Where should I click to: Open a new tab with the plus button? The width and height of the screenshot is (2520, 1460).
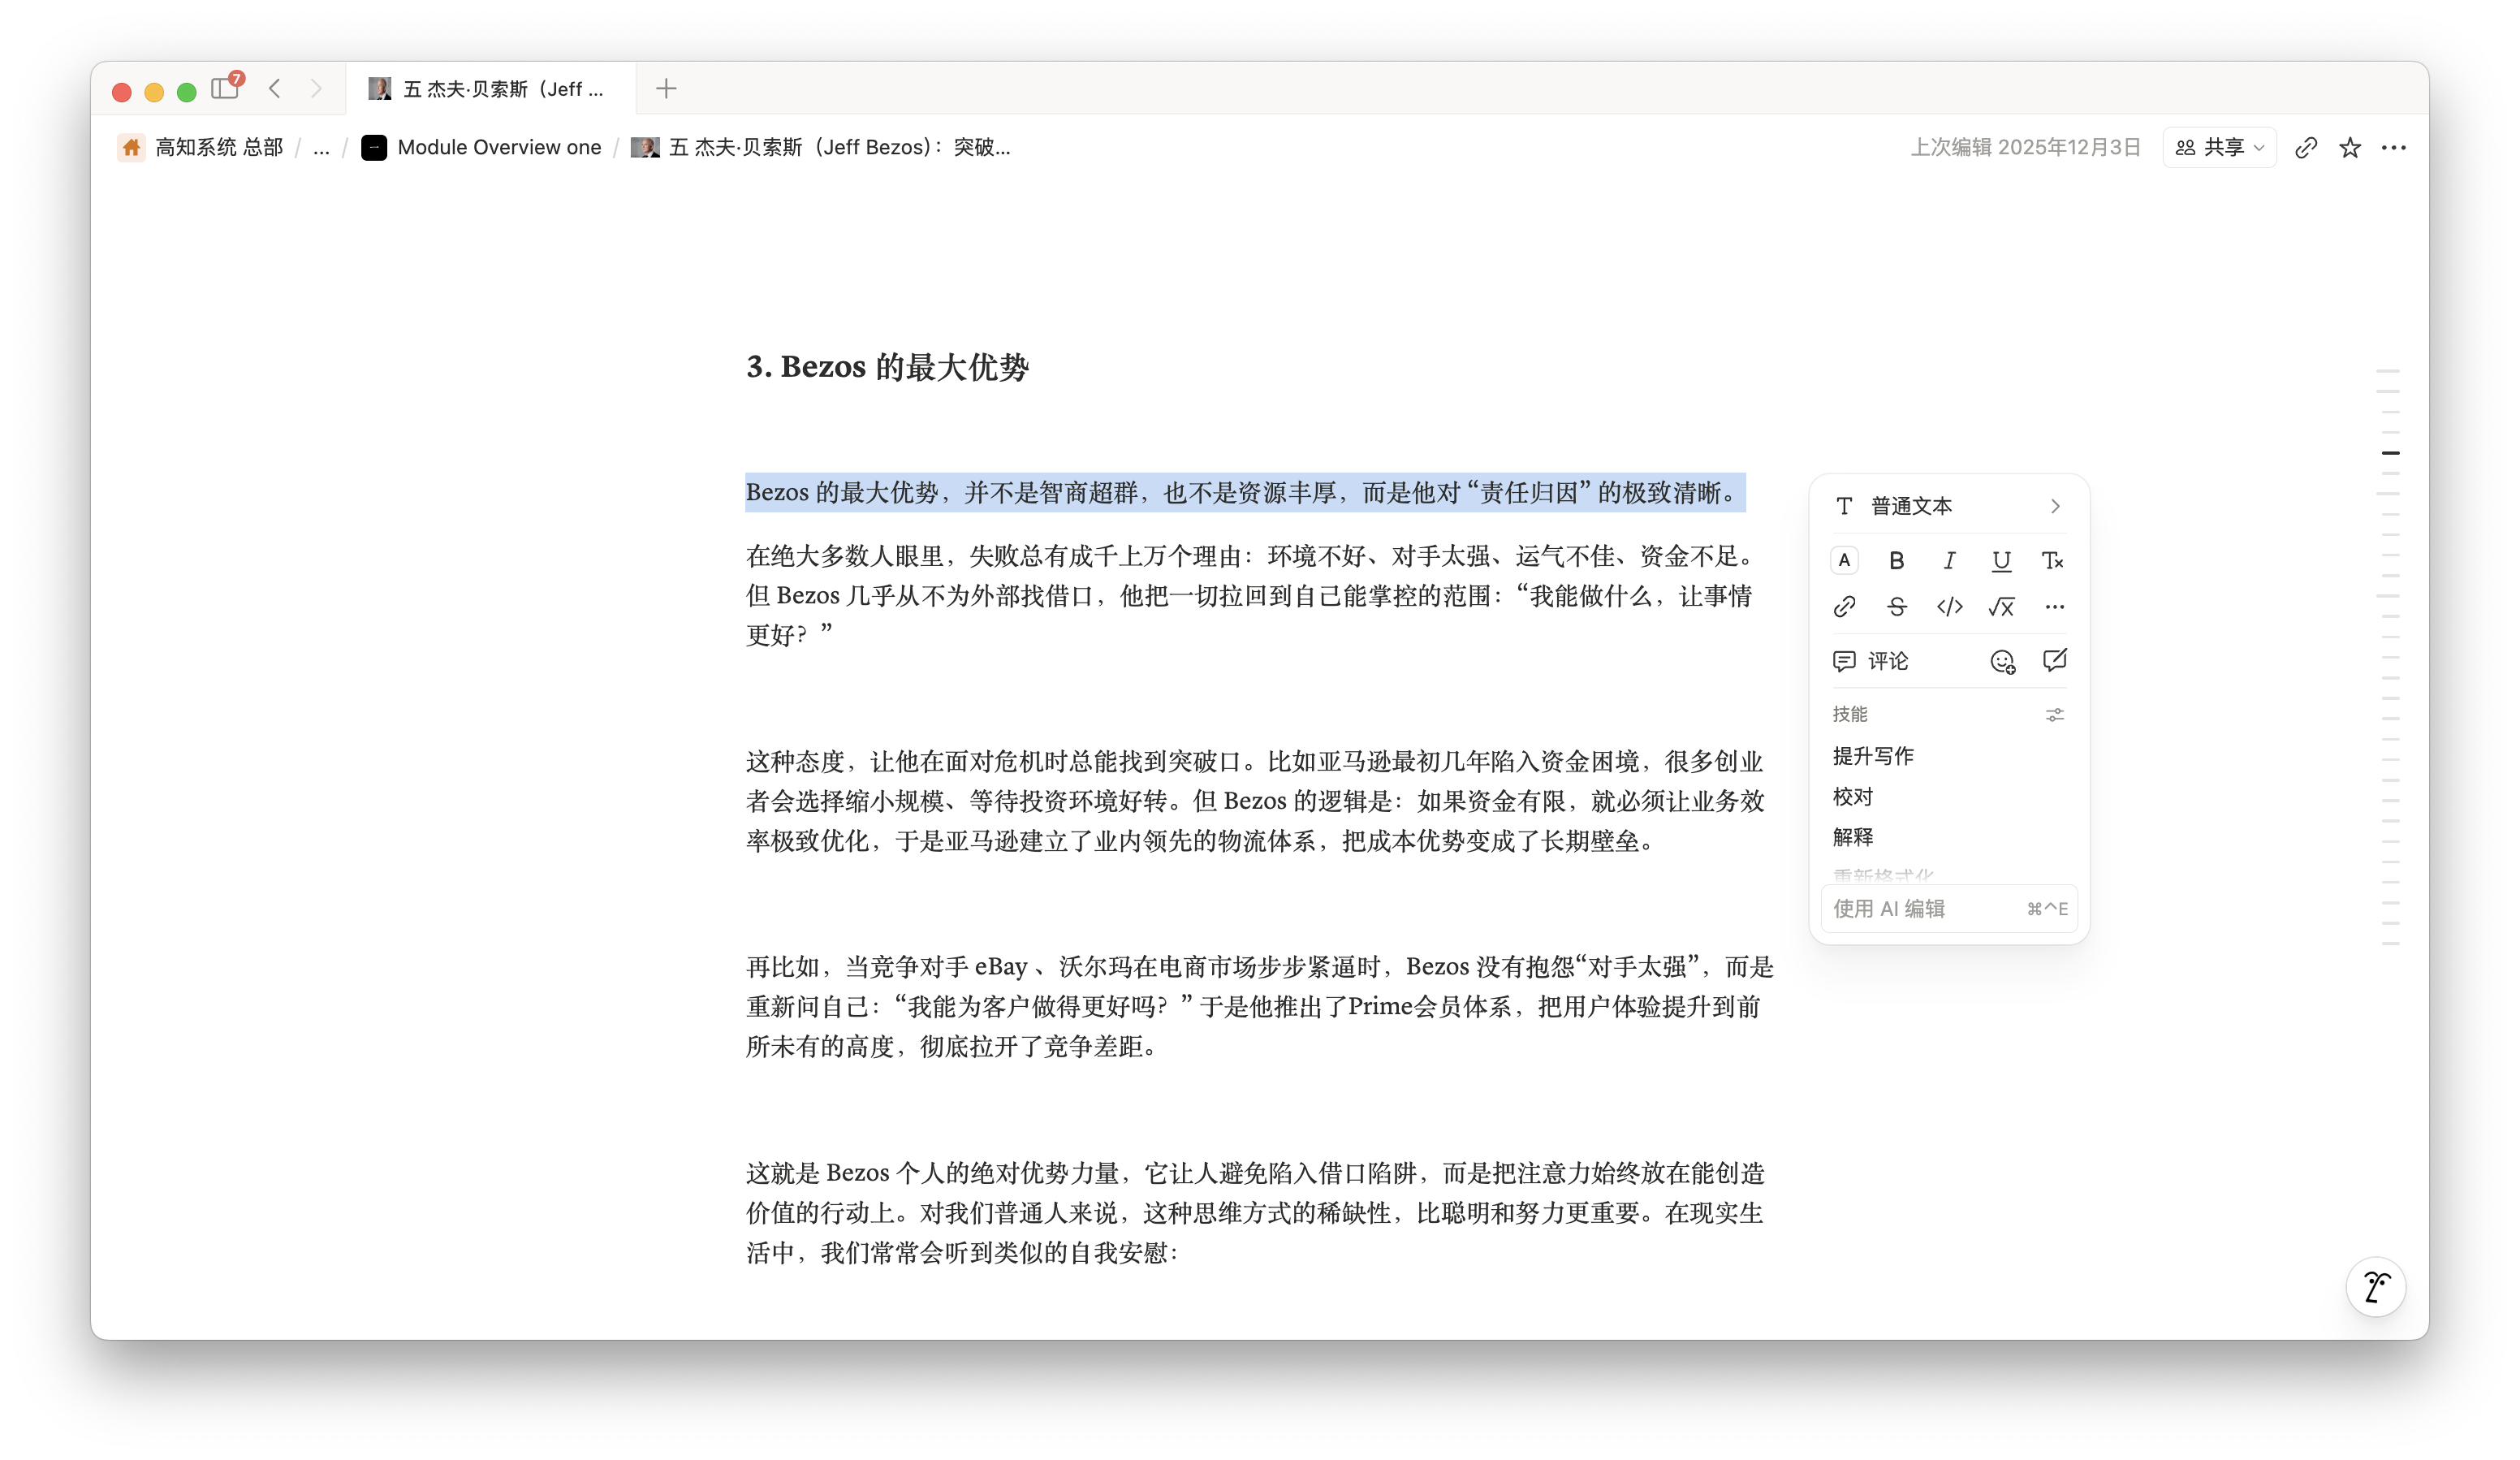pos(666,89)
